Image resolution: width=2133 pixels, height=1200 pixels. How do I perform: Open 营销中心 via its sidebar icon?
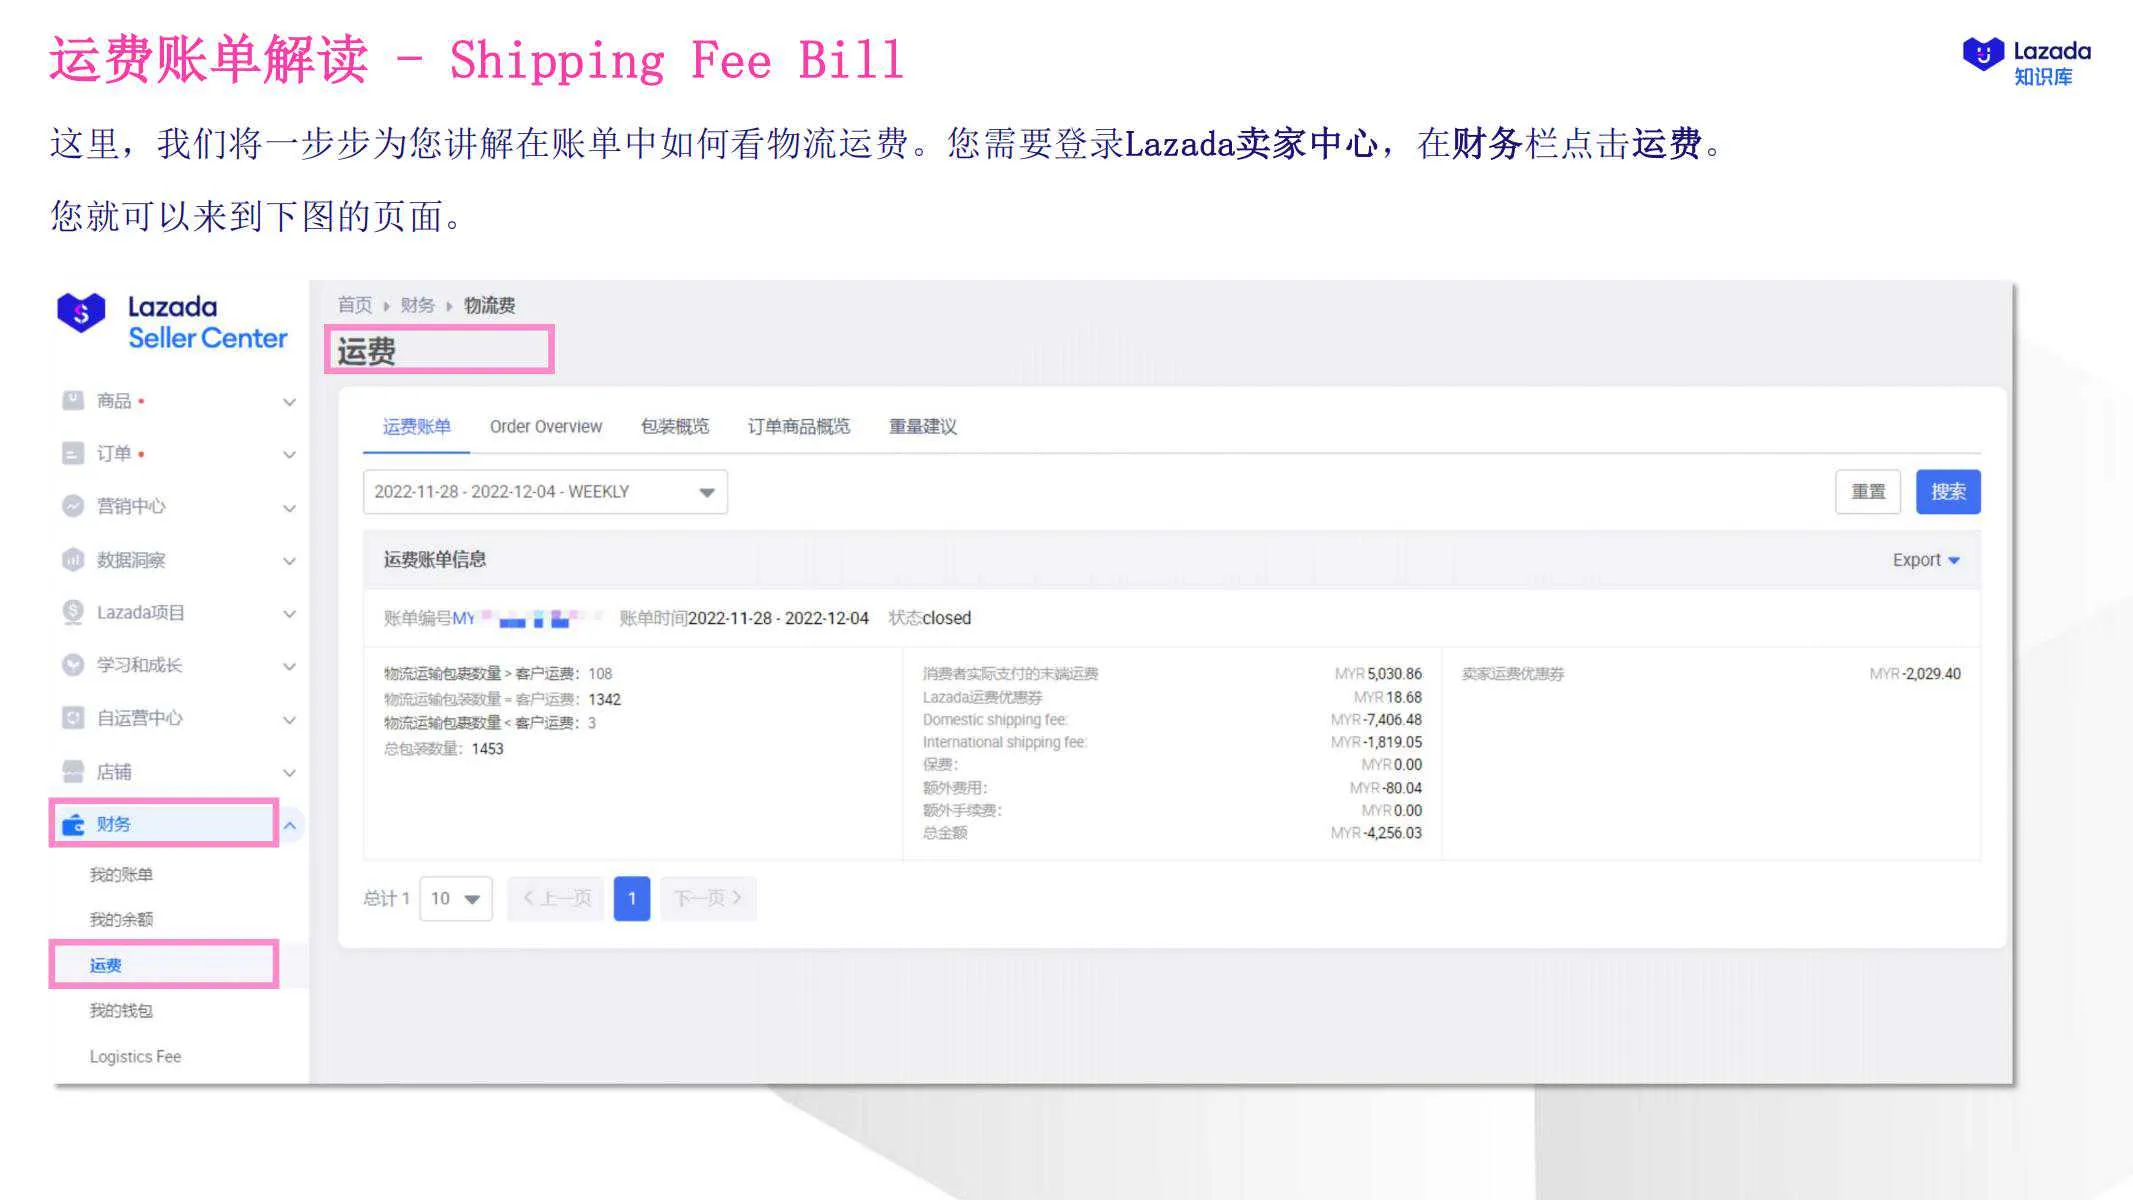[x=71, y=506]
